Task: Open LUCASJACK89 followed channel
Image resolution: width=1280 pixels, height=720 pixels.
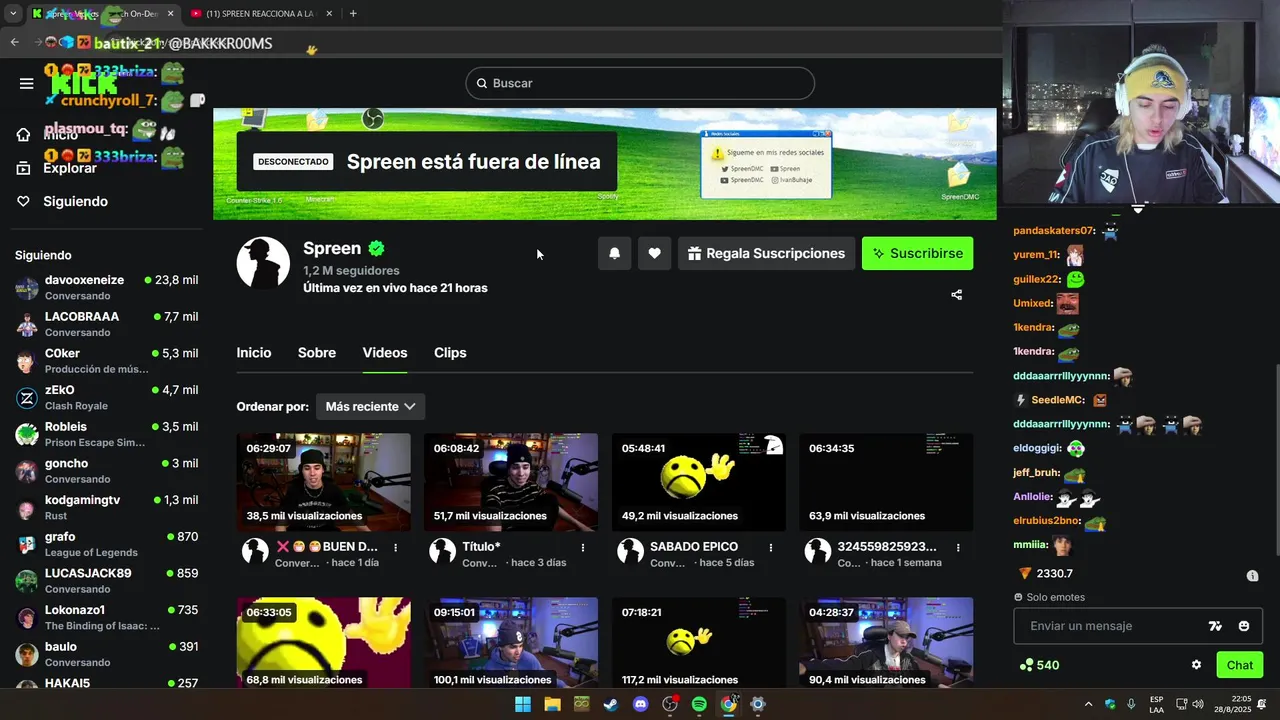Action: click(106, 581)
